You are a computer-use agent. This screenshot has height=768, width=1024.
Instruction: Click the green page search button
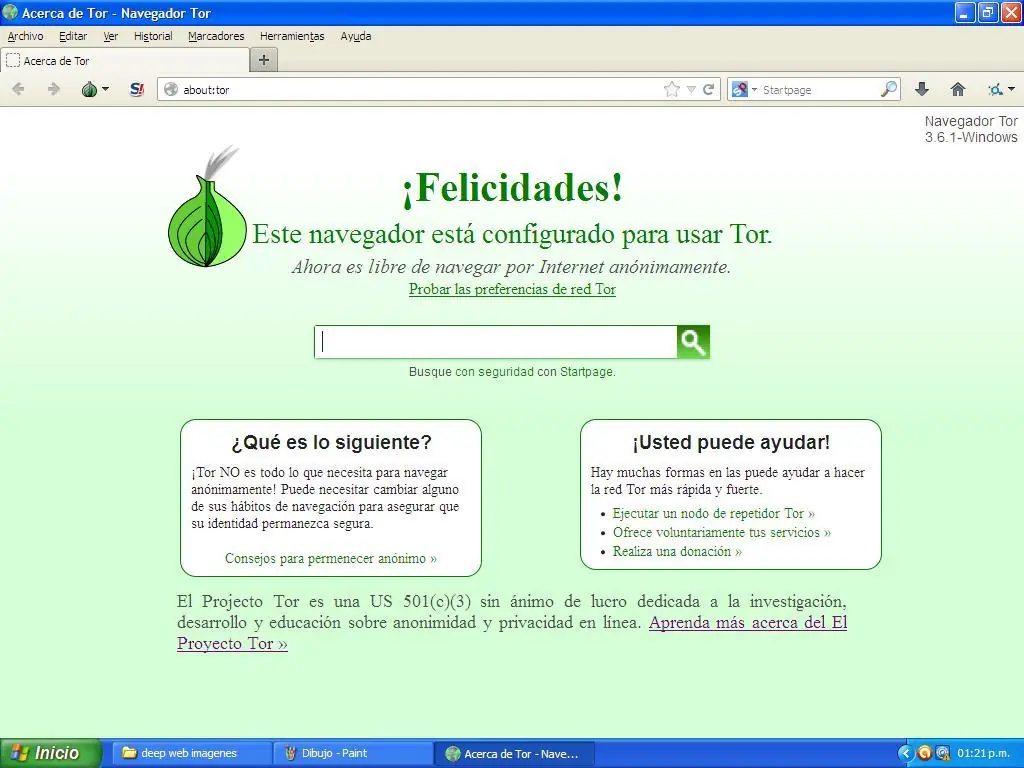[x=693, y=342]
